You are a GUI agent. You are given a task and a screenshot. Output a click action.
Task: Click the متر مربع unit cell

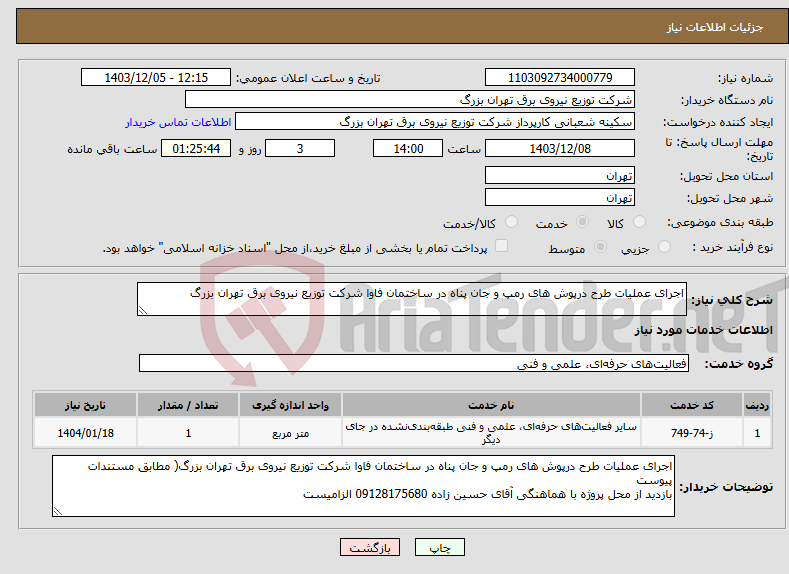(x=290, y=433)
